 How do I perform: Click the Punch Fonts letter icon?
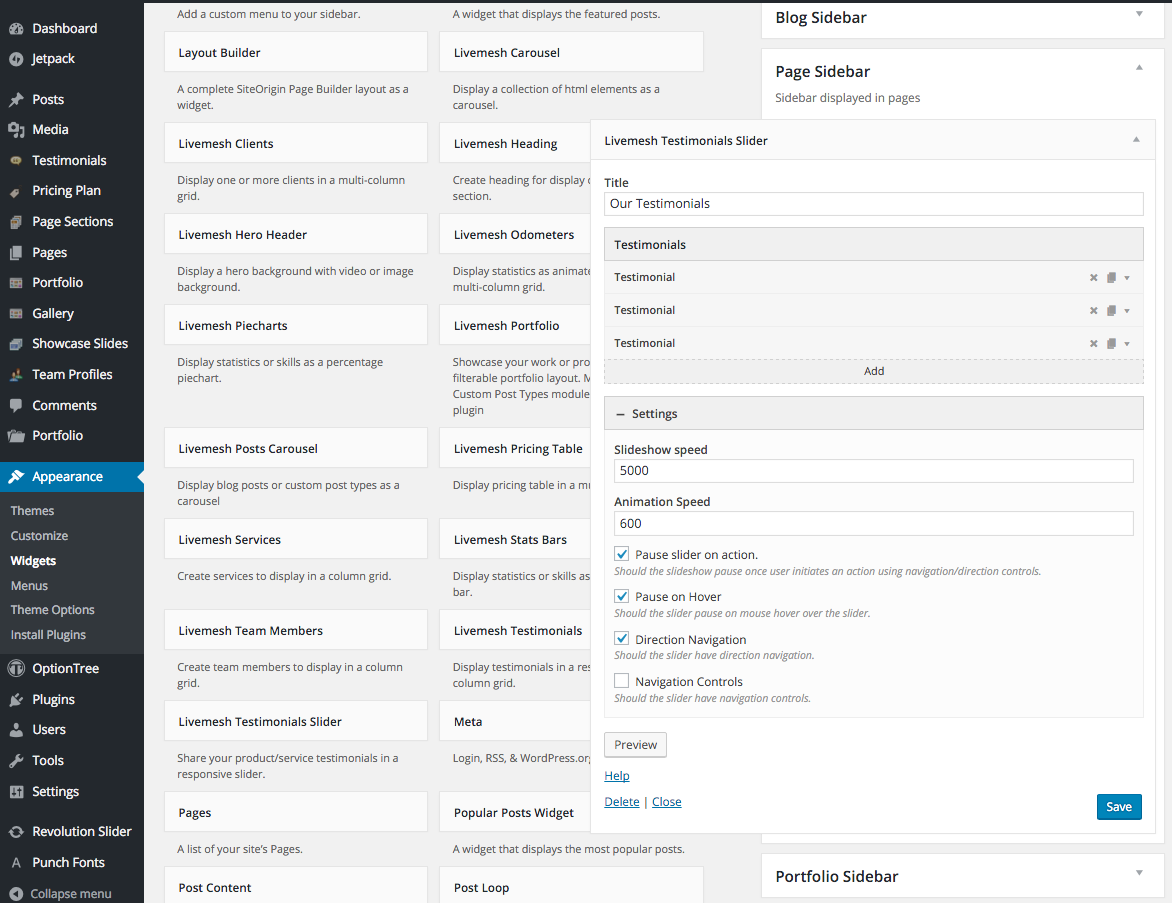pyautogui.click(x=16, y=863)
